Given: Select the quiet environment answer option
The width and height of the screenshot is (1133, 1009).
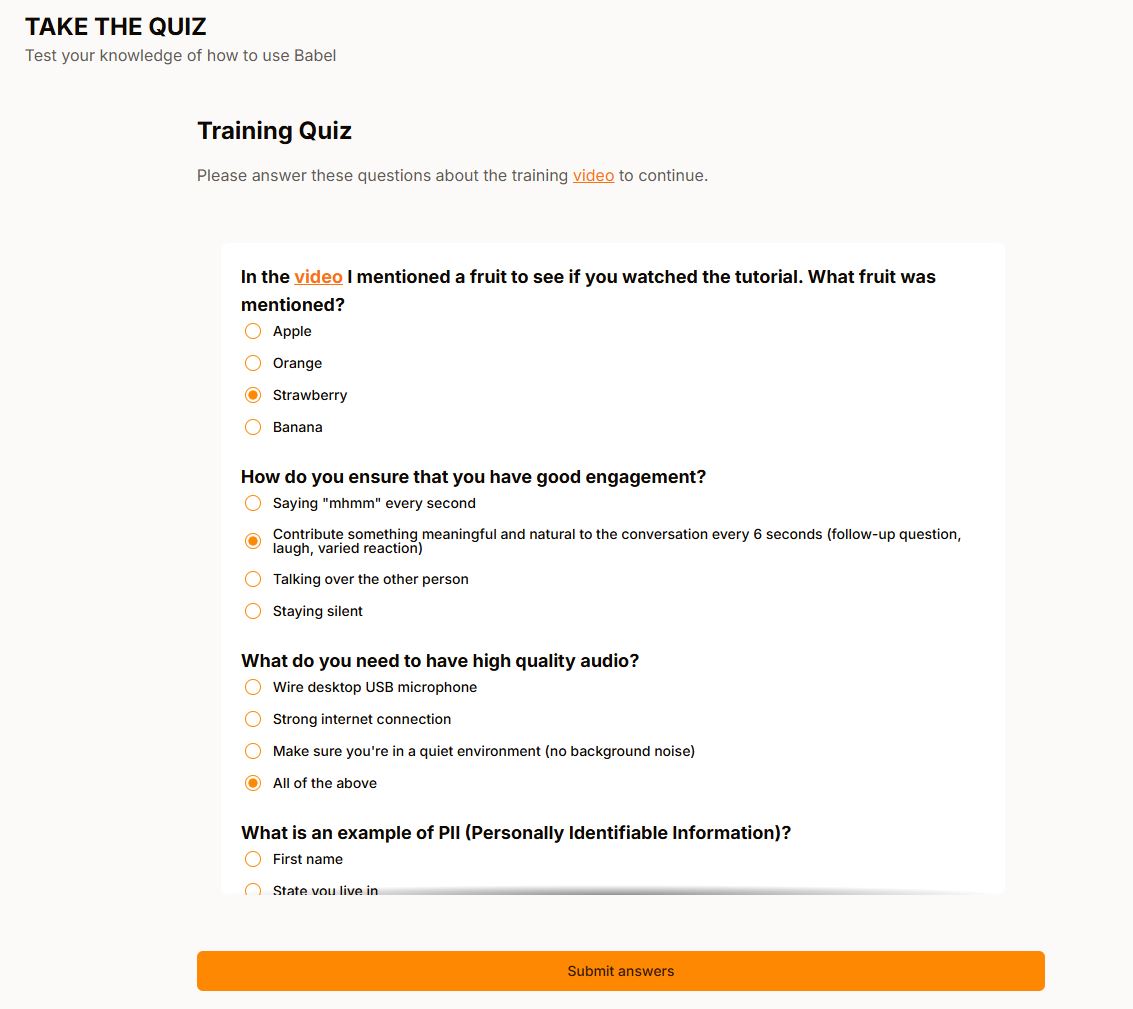Looking at the screenshot, I should tap(253, 751).
